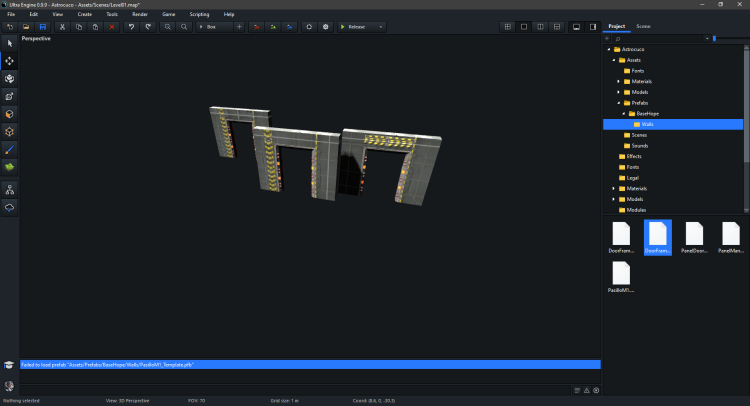Switch to the Scene tab
Screen dimensions: 750x406
[643, 26]
